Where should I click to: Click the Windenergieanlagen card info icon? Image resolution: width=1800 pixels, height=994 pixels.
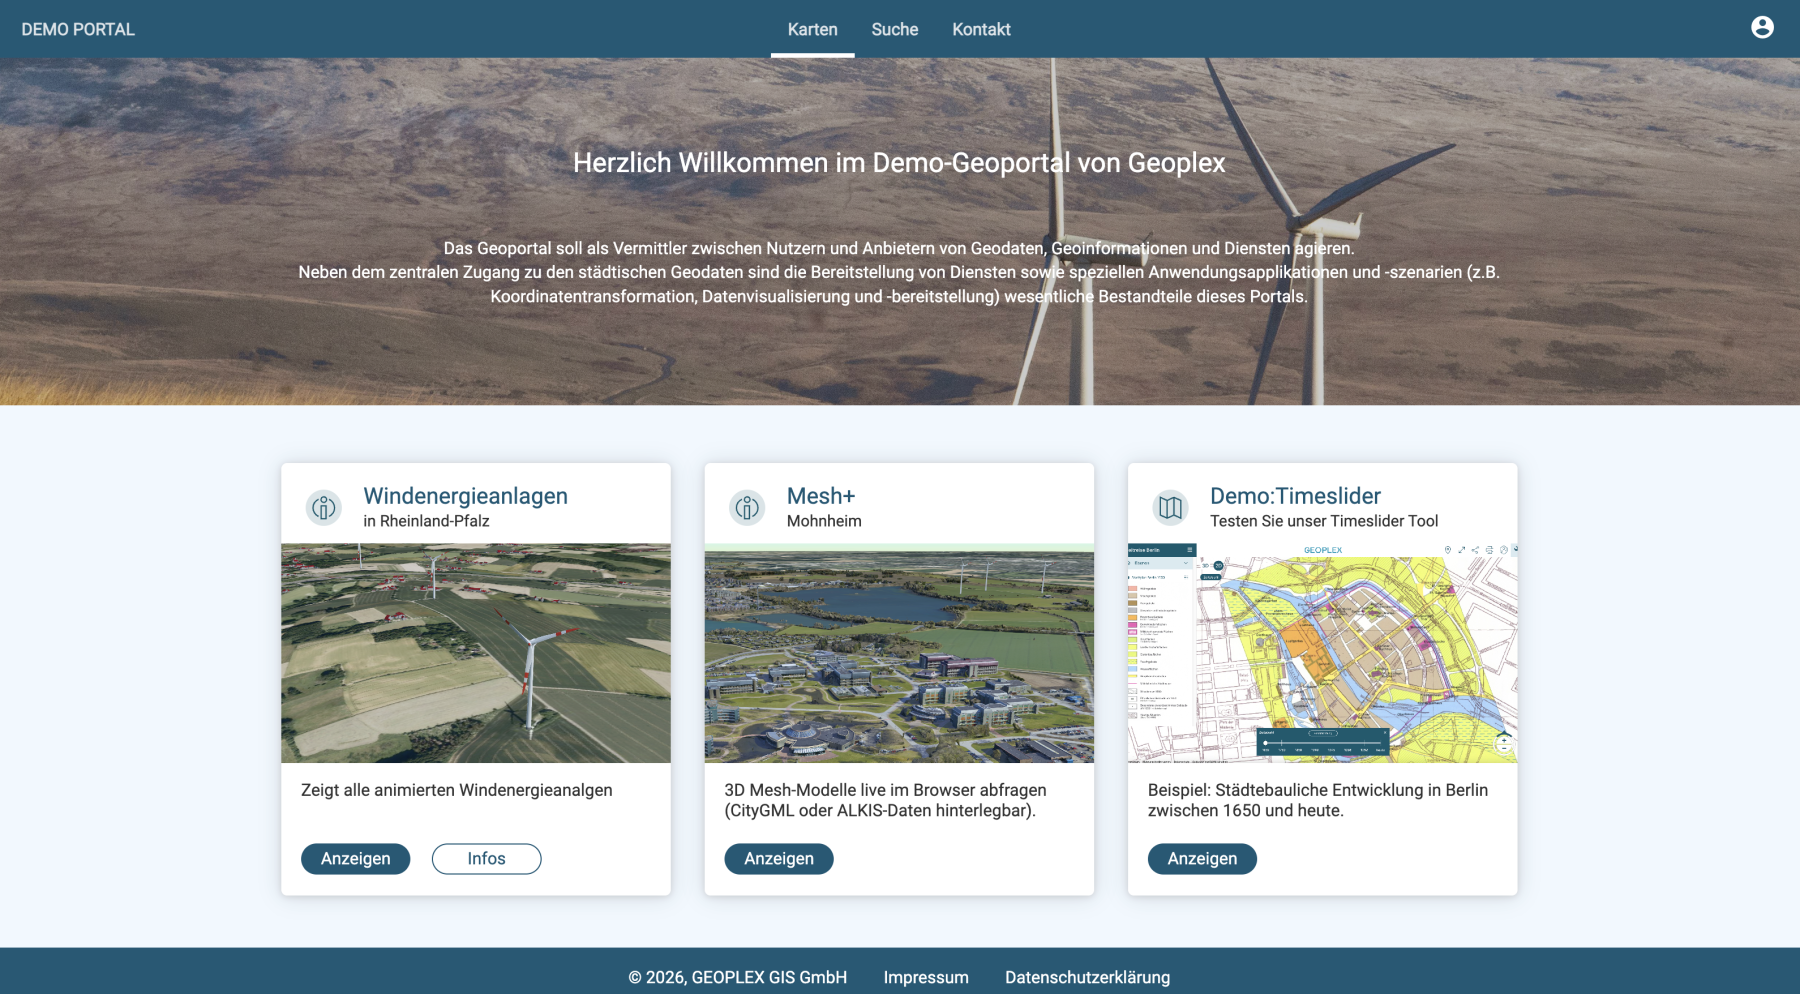[323, 508]
